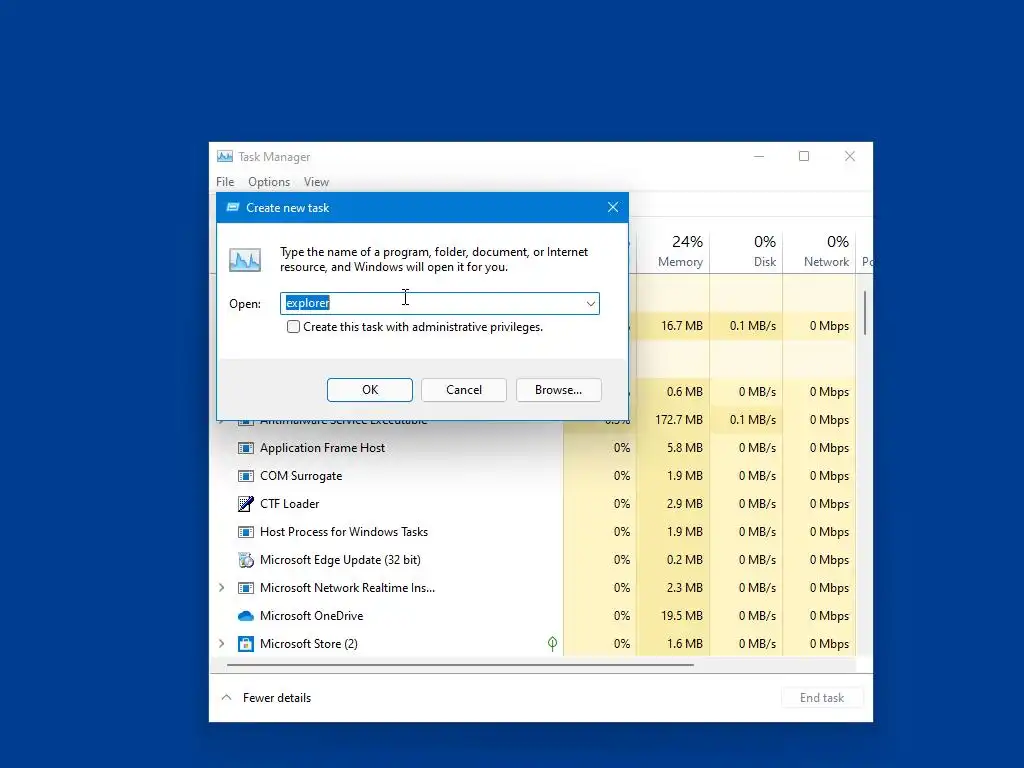Viewport: 1024px width, 768px height.
Task: Click the Cancel button
Action: click(x=464, y=390)
